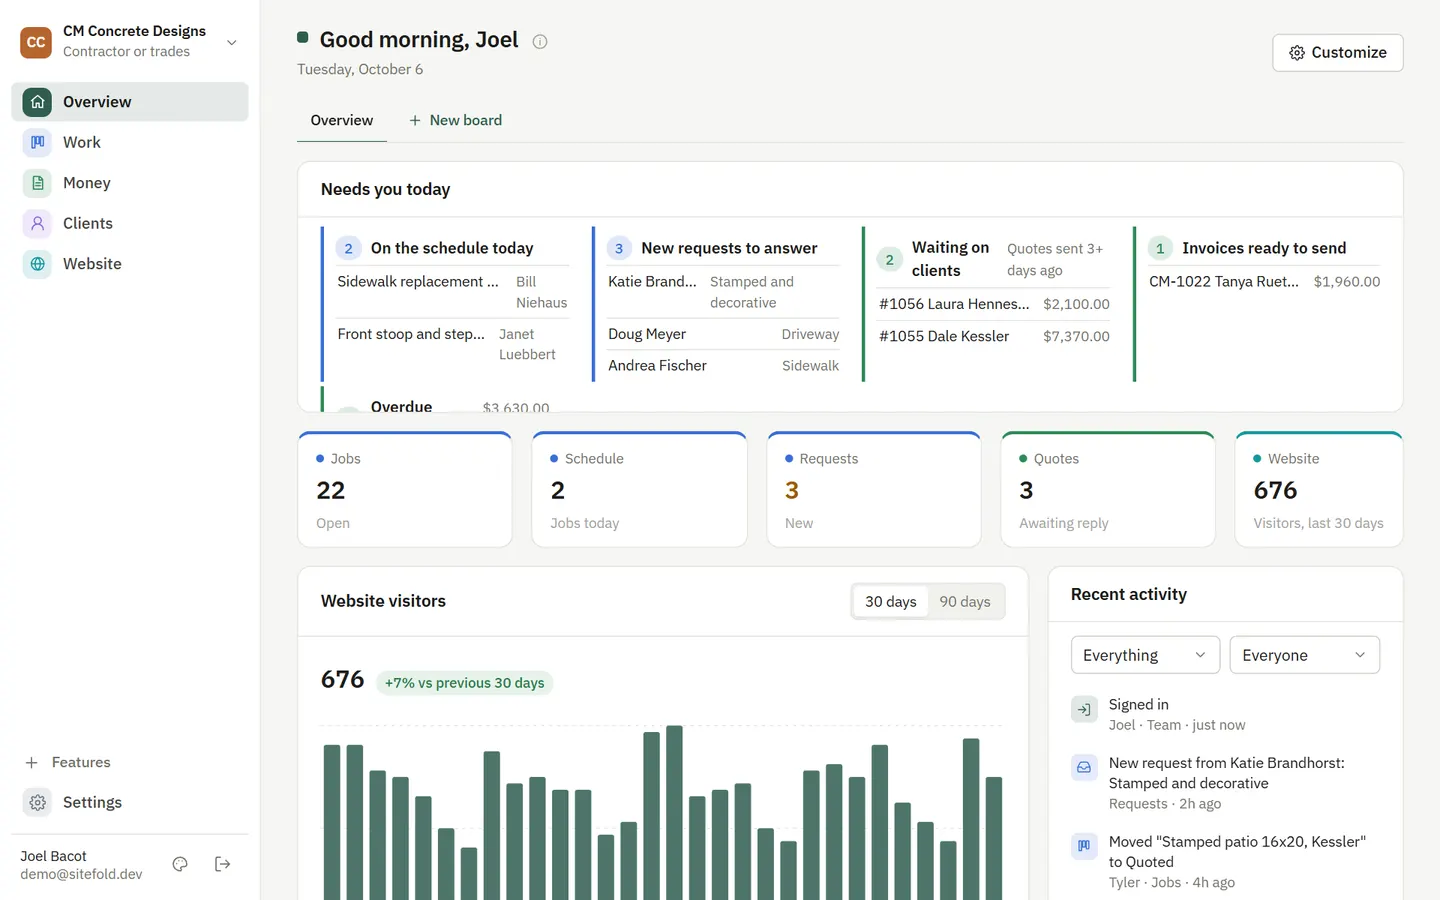Image resolution: width=1440 pixels, height=900 pixels.
Task: Select the Overview board tab
Action: 342,120
